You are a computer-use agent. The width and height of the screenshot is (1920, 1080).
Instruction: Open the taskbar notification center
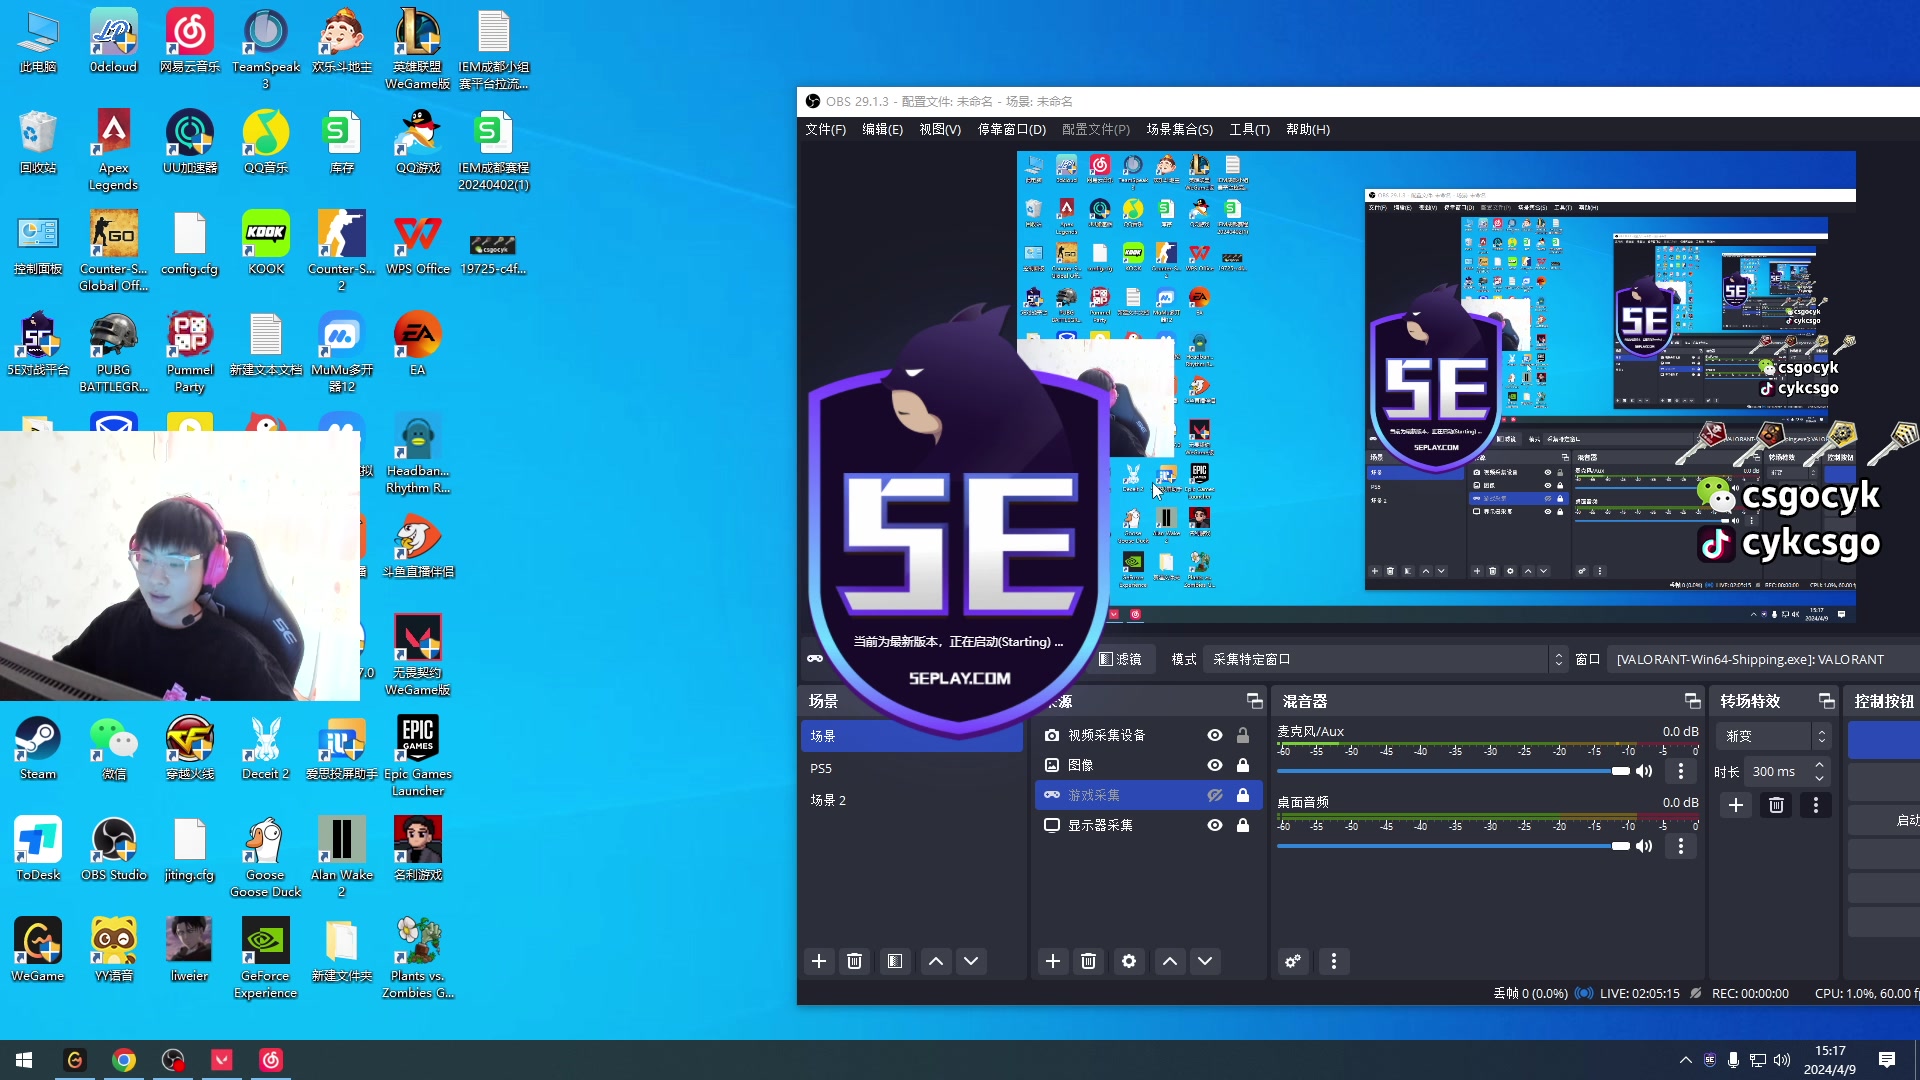click(1887, 1060)
